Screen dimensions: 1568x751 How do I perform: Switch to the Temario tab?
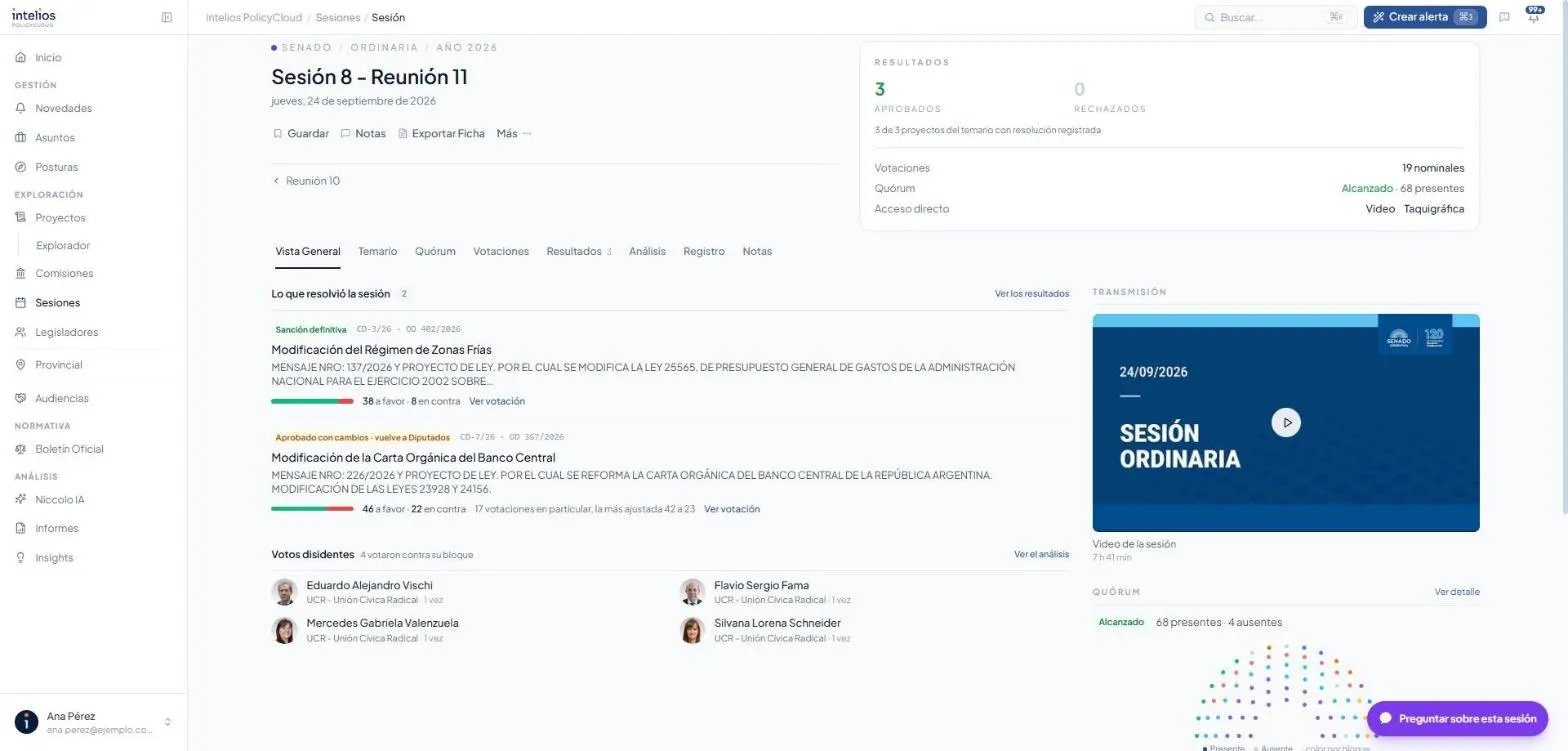pos(378,251)
